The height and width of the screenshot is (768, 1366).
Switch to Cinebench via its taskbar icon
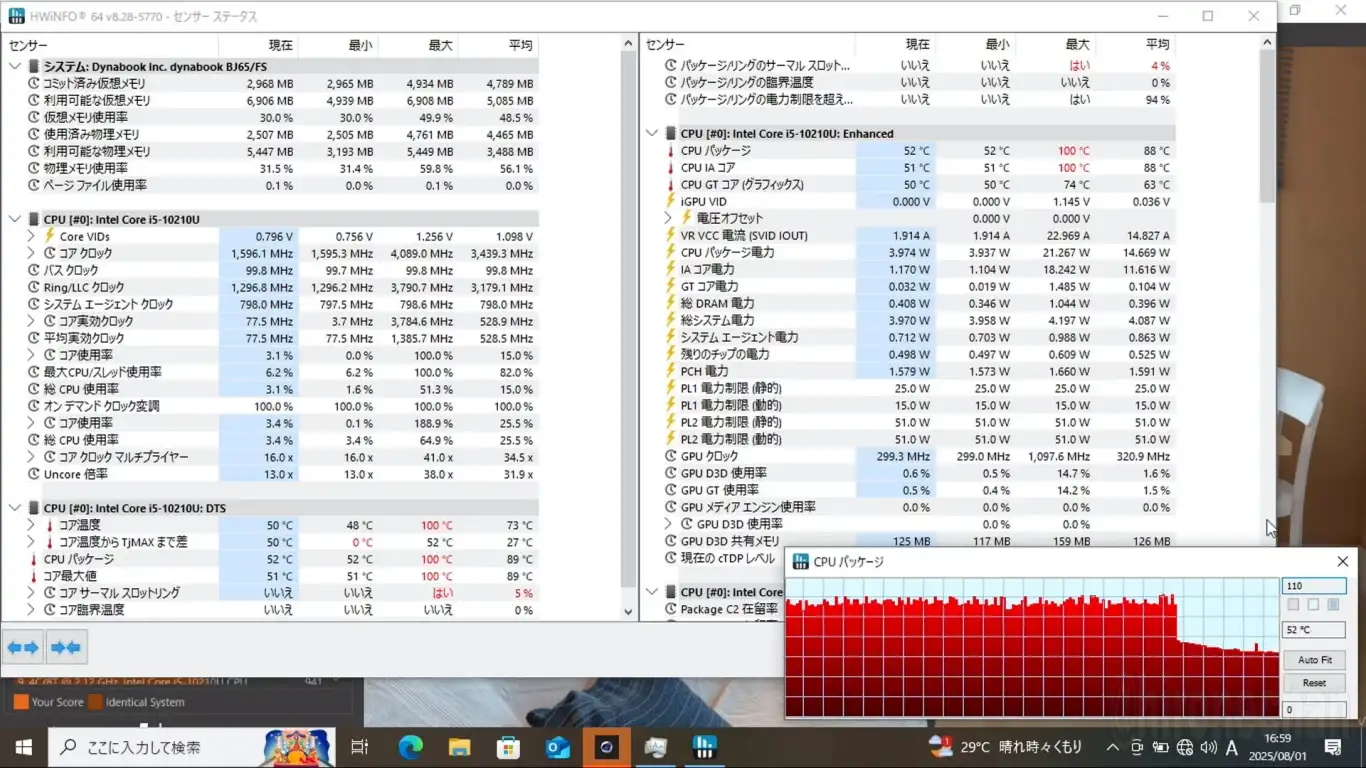(x=606, y=747)
